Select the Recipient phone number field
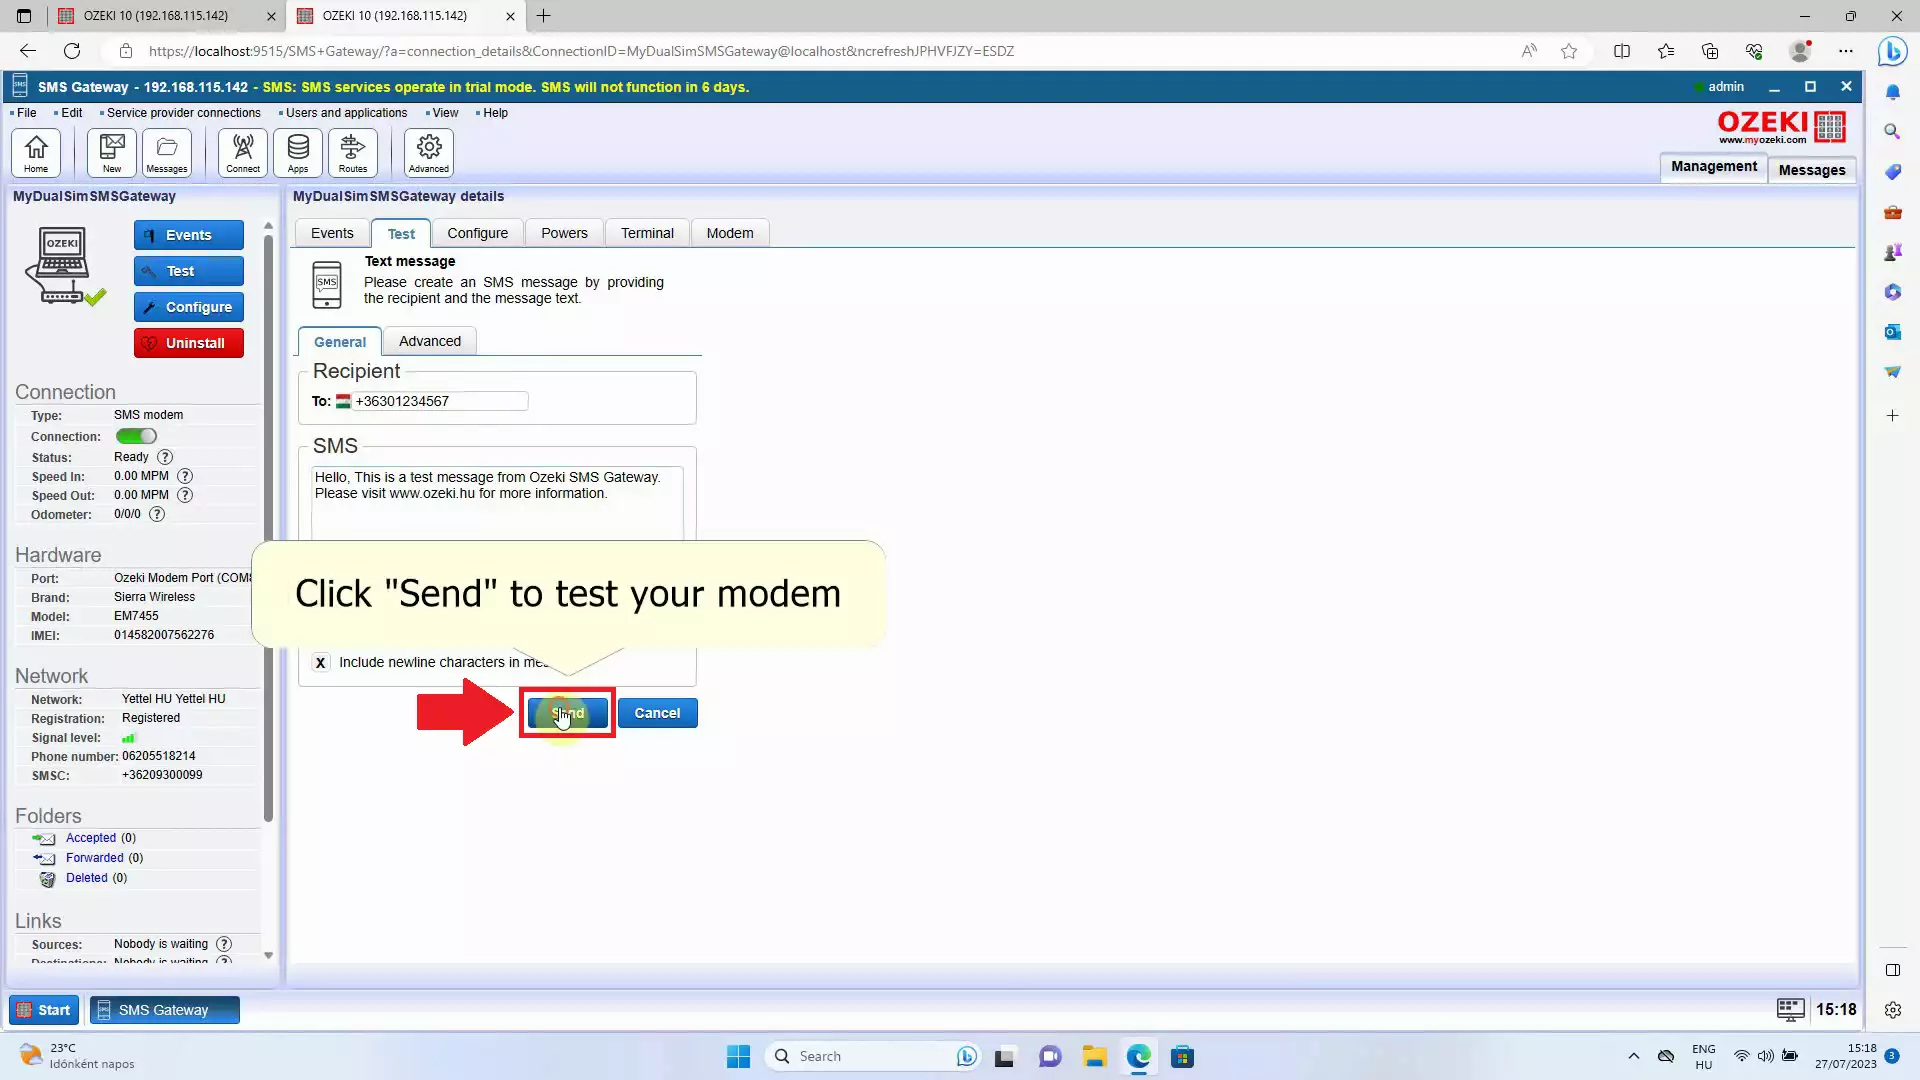1920x1080 pixels. [x=440, y=401]
